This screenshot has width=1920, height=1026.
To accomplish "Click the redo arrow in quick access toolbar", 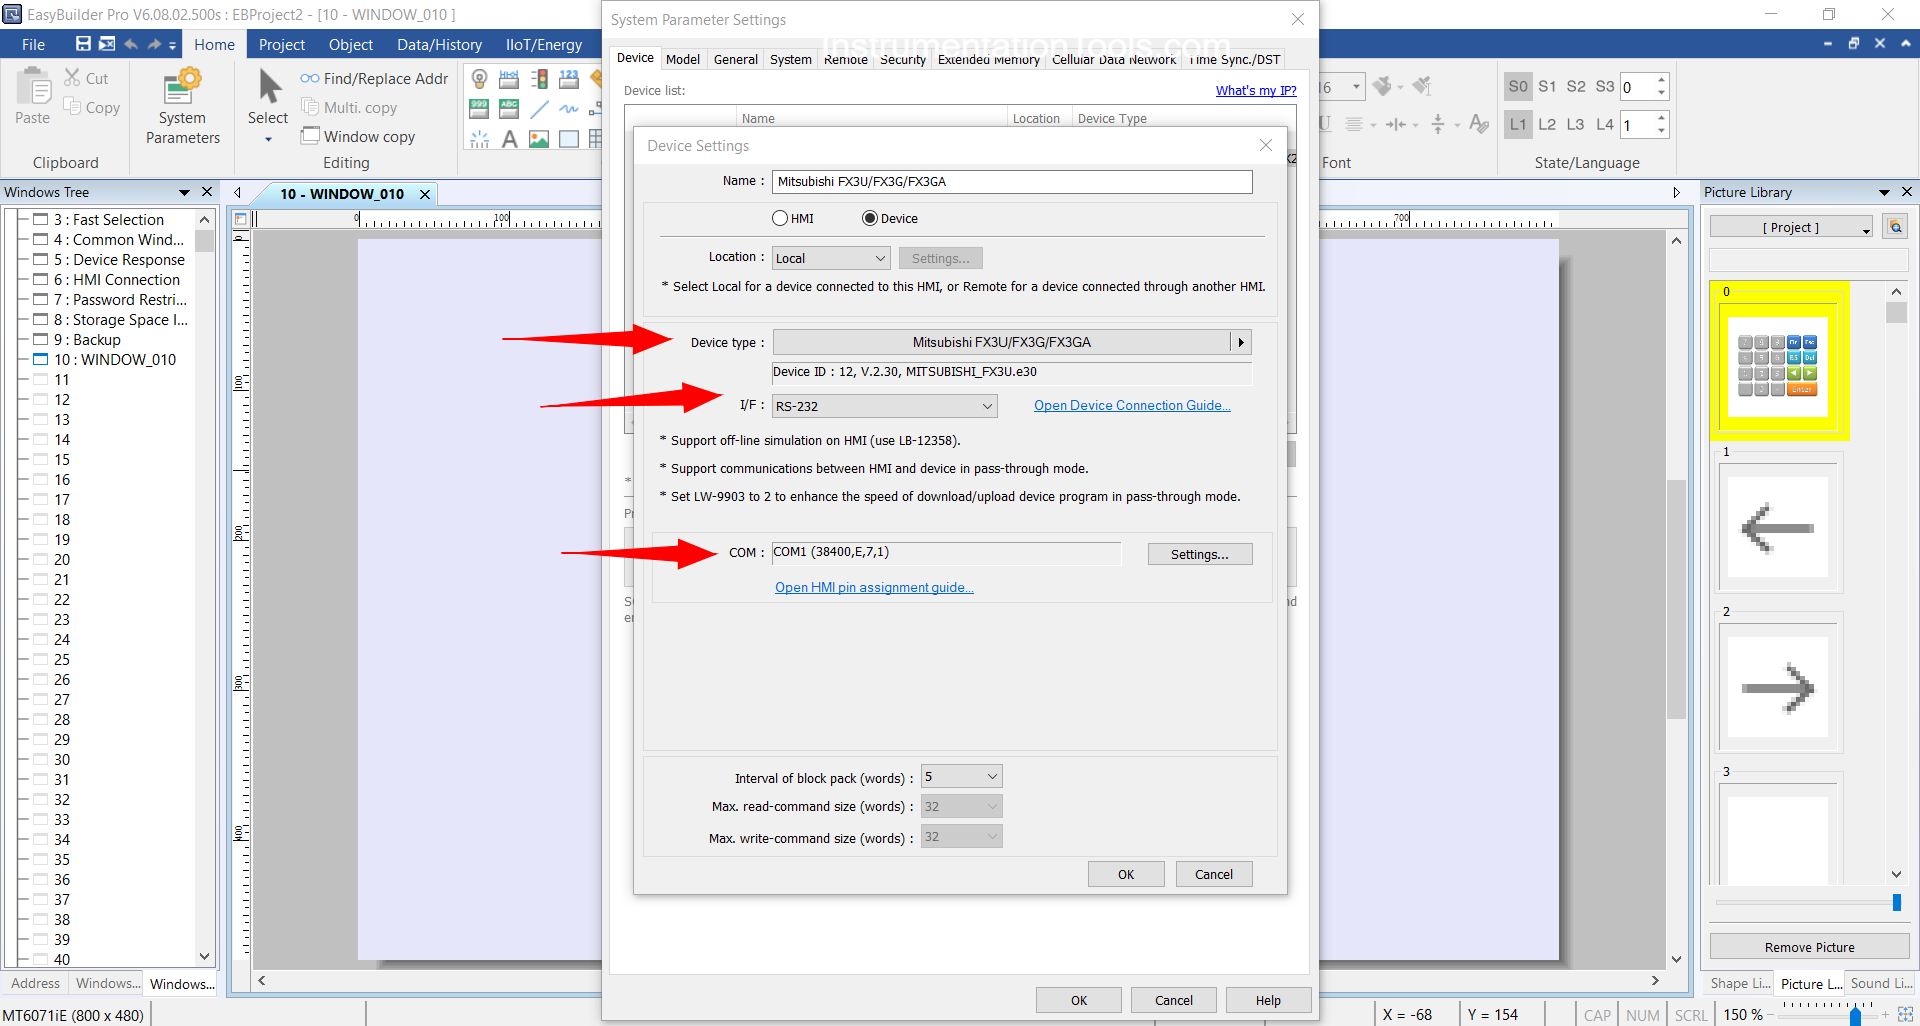I will coord(154,44).
